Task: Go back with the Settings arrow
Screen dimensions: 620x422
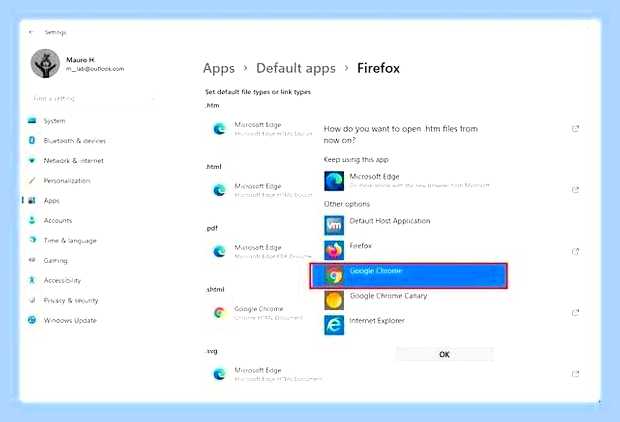Action: point(31,32)
